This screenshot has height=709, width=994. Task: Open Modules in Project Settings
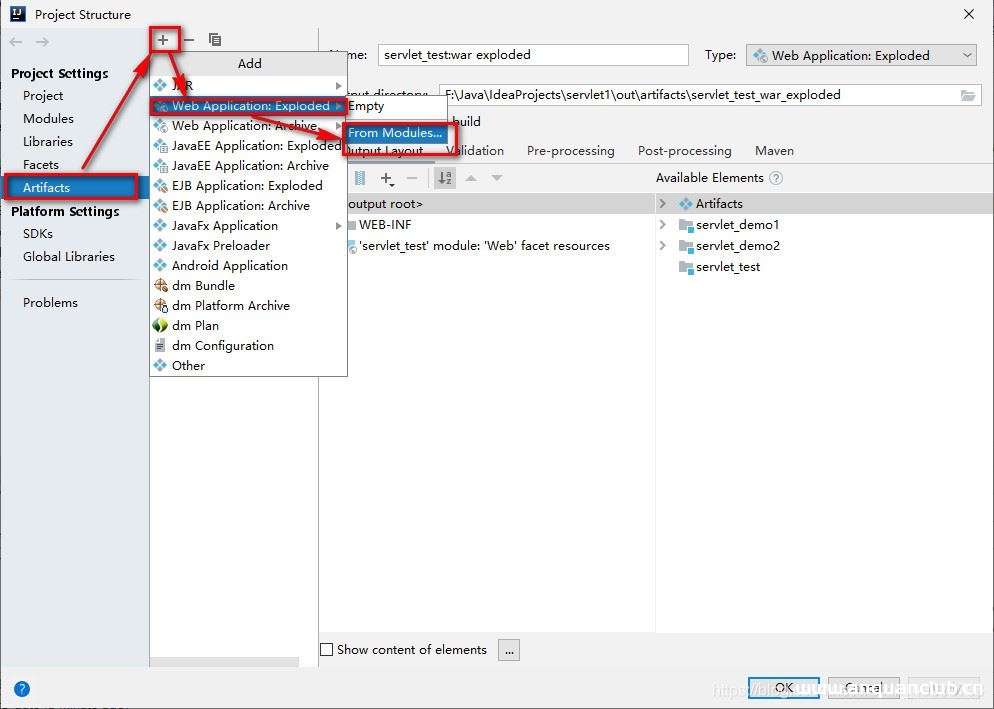(x=48, y=119)
